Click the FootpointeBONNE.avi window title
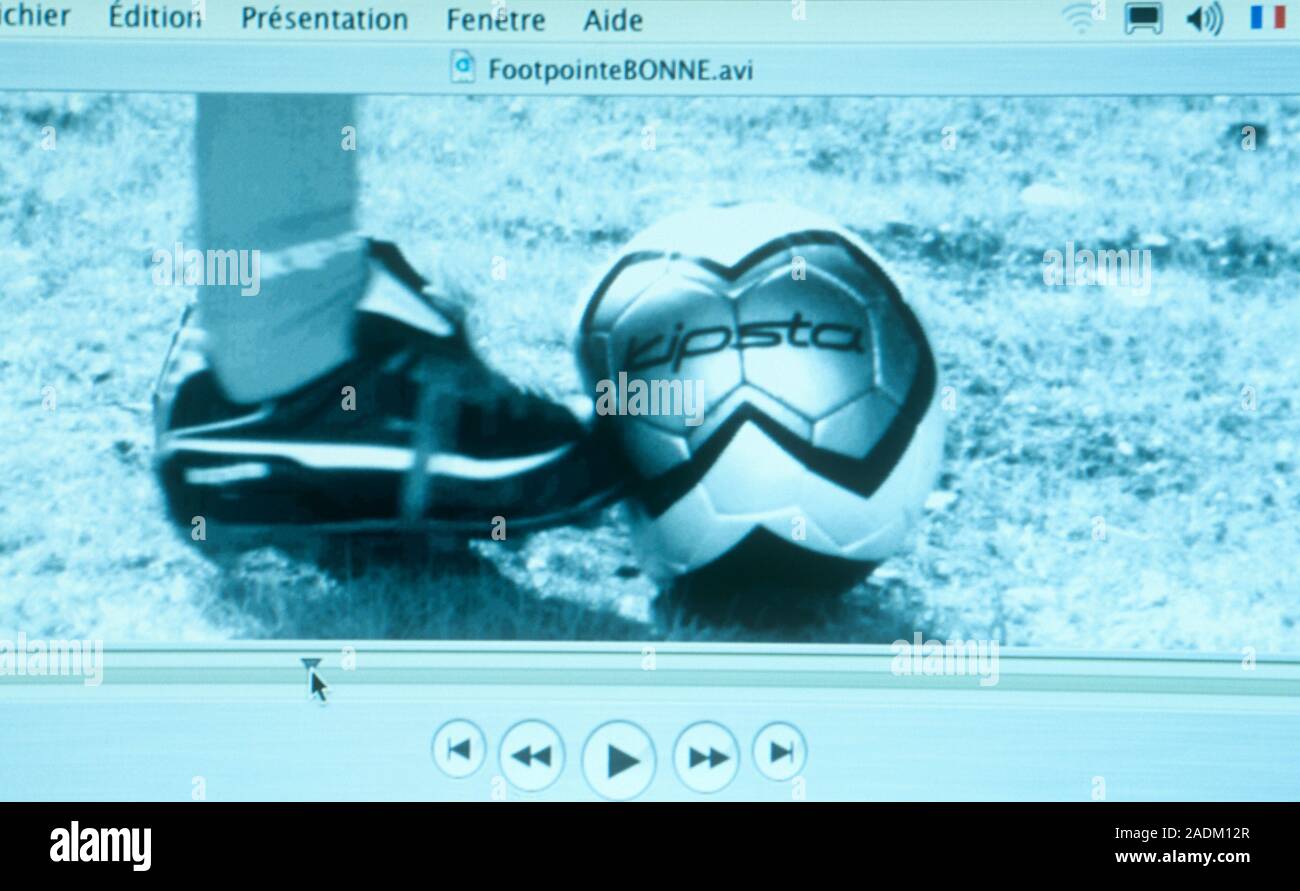The image size is (1300, 891). click(620, 70)
